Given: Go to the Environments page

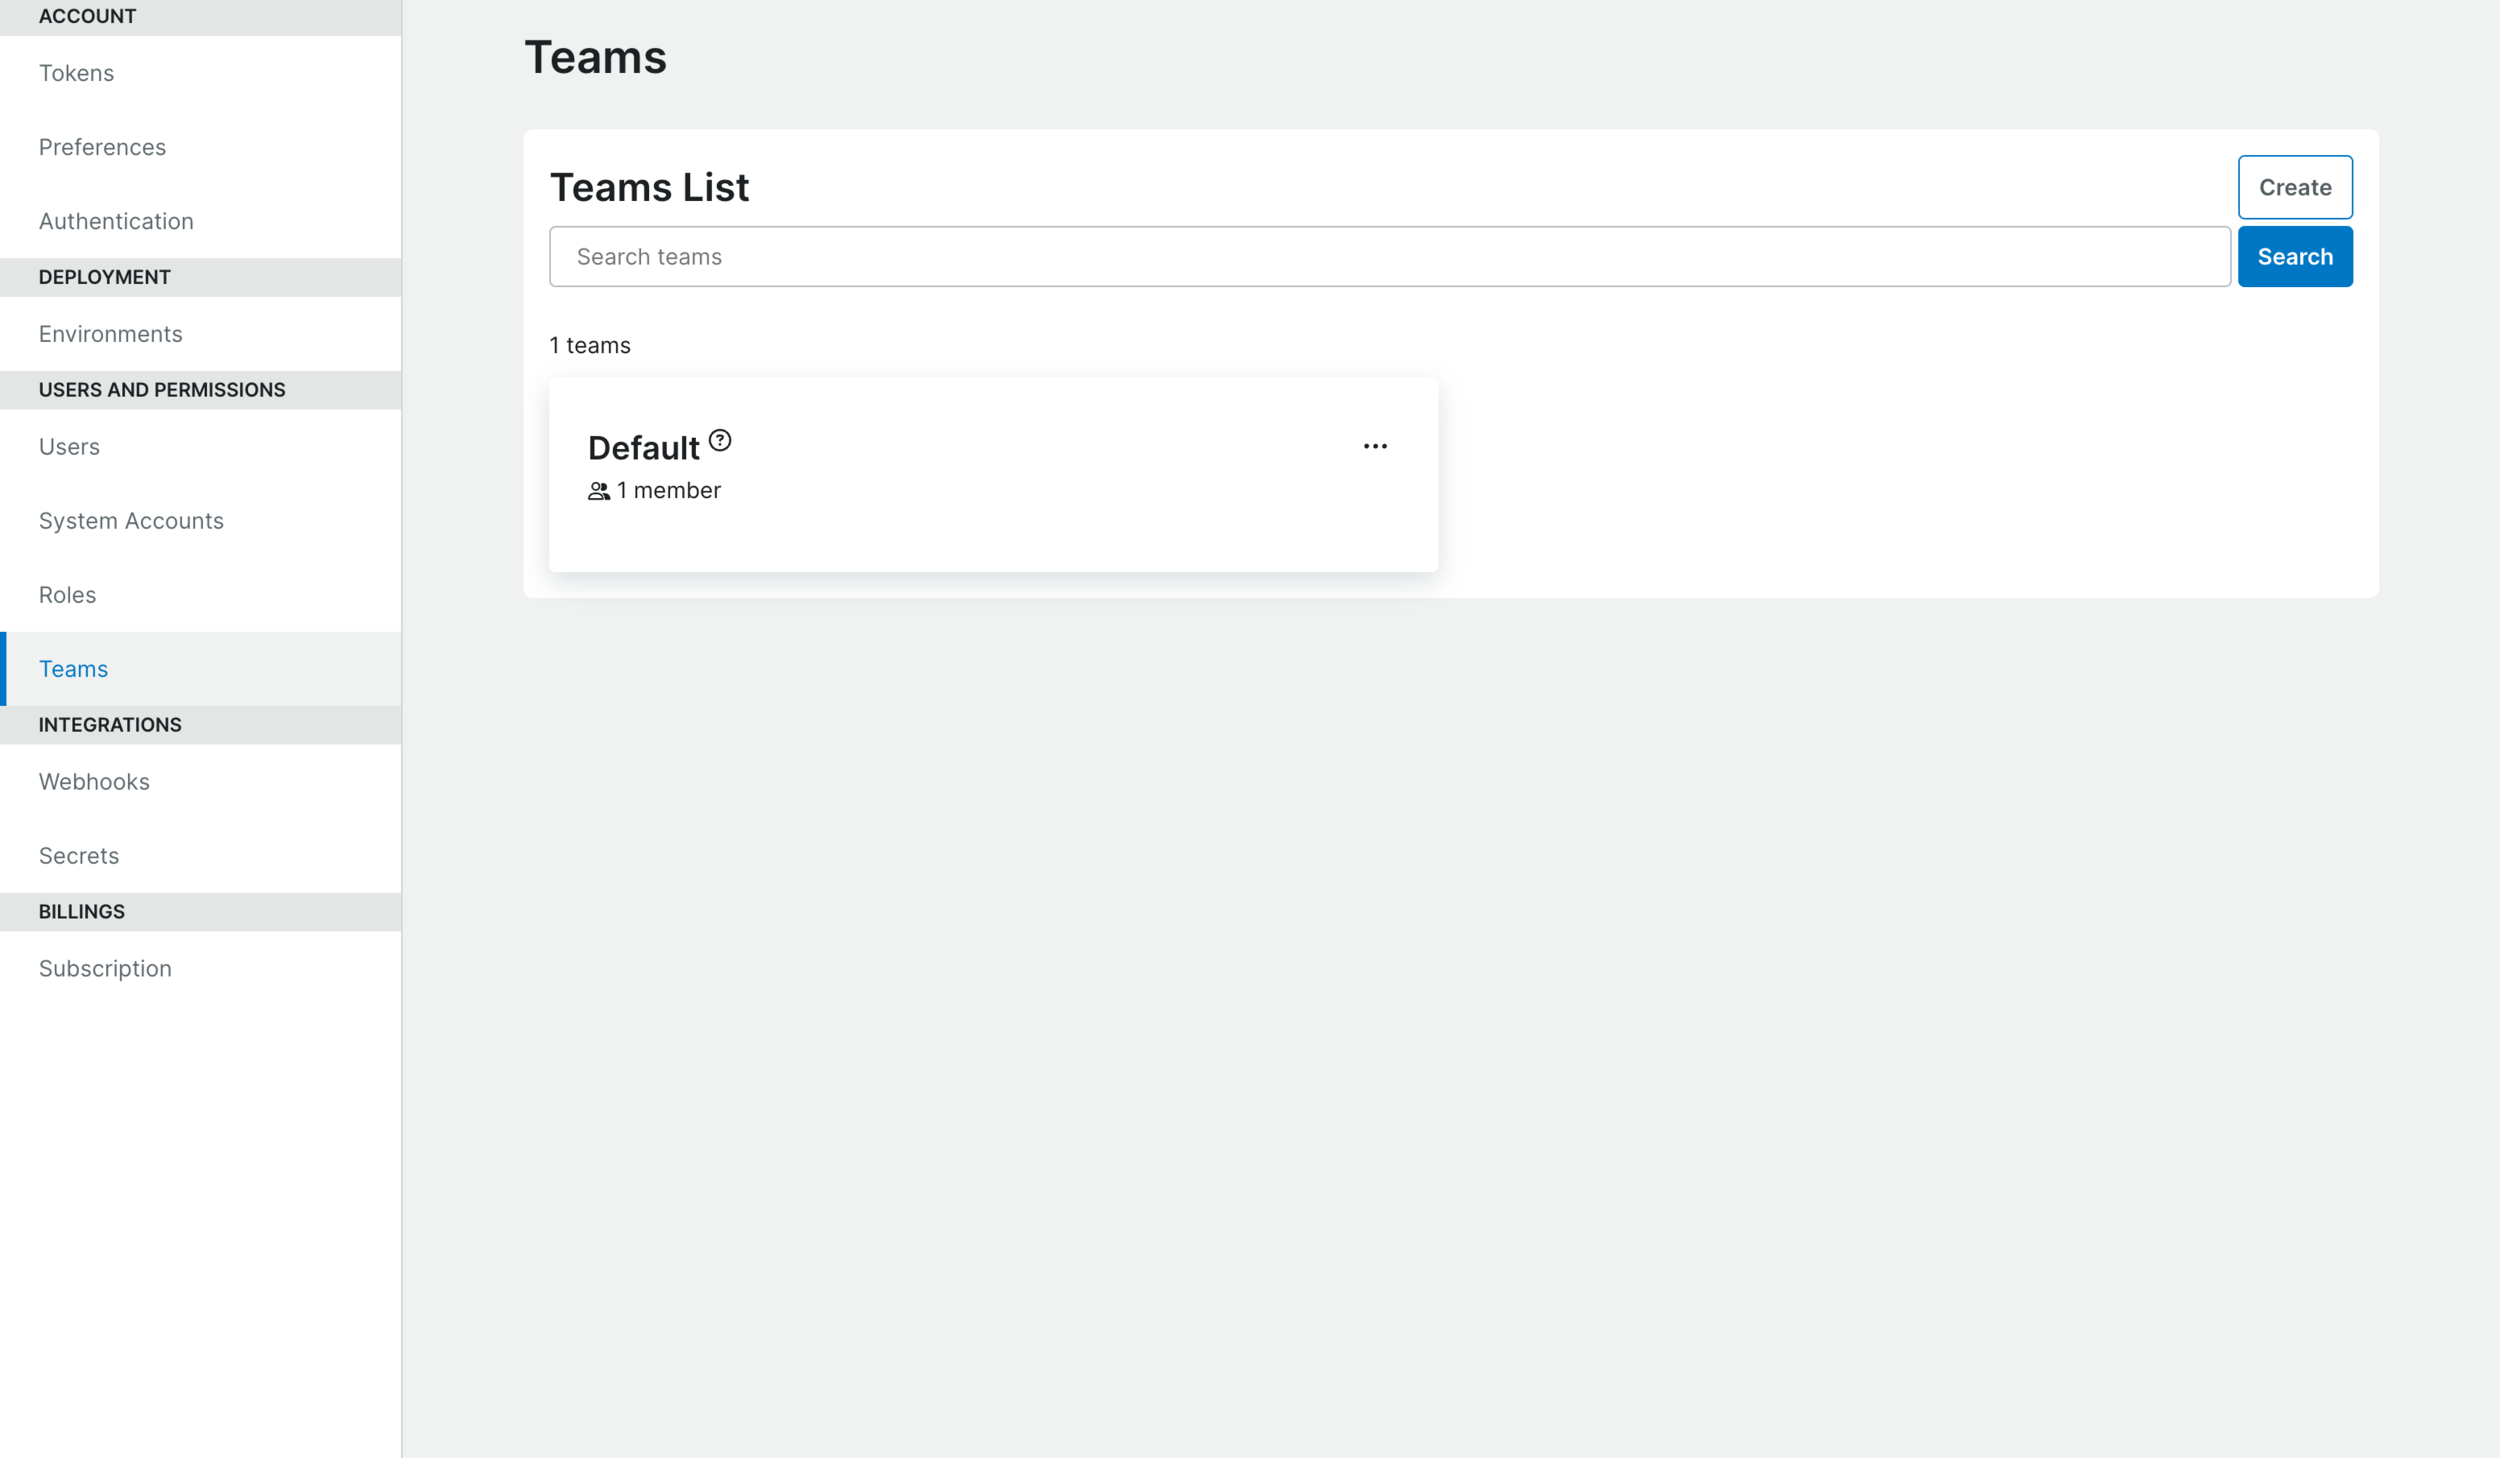Looking at the screenshot, I should coord(110,333).
